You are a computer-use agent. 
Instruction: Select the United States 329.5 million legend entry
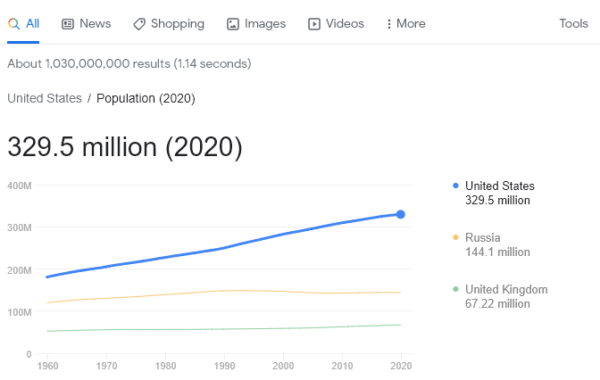click(x=494, y=193)
